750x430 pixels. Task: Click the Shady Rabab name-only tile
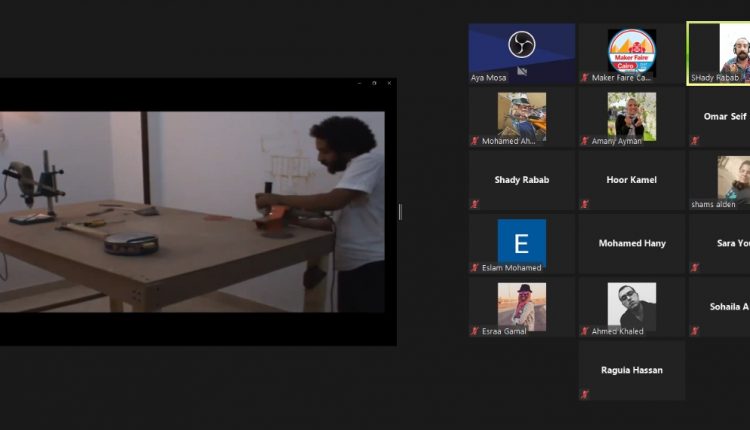(522, 180)
